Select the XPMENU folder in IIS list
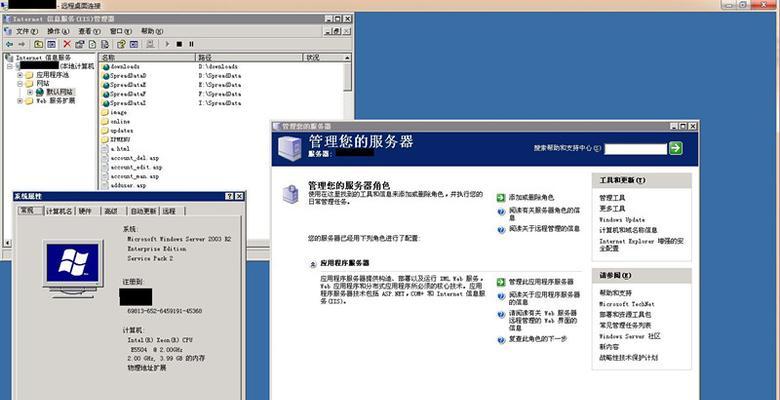The height and width of the screenshot is (400, 780). [x=119, y=140]
